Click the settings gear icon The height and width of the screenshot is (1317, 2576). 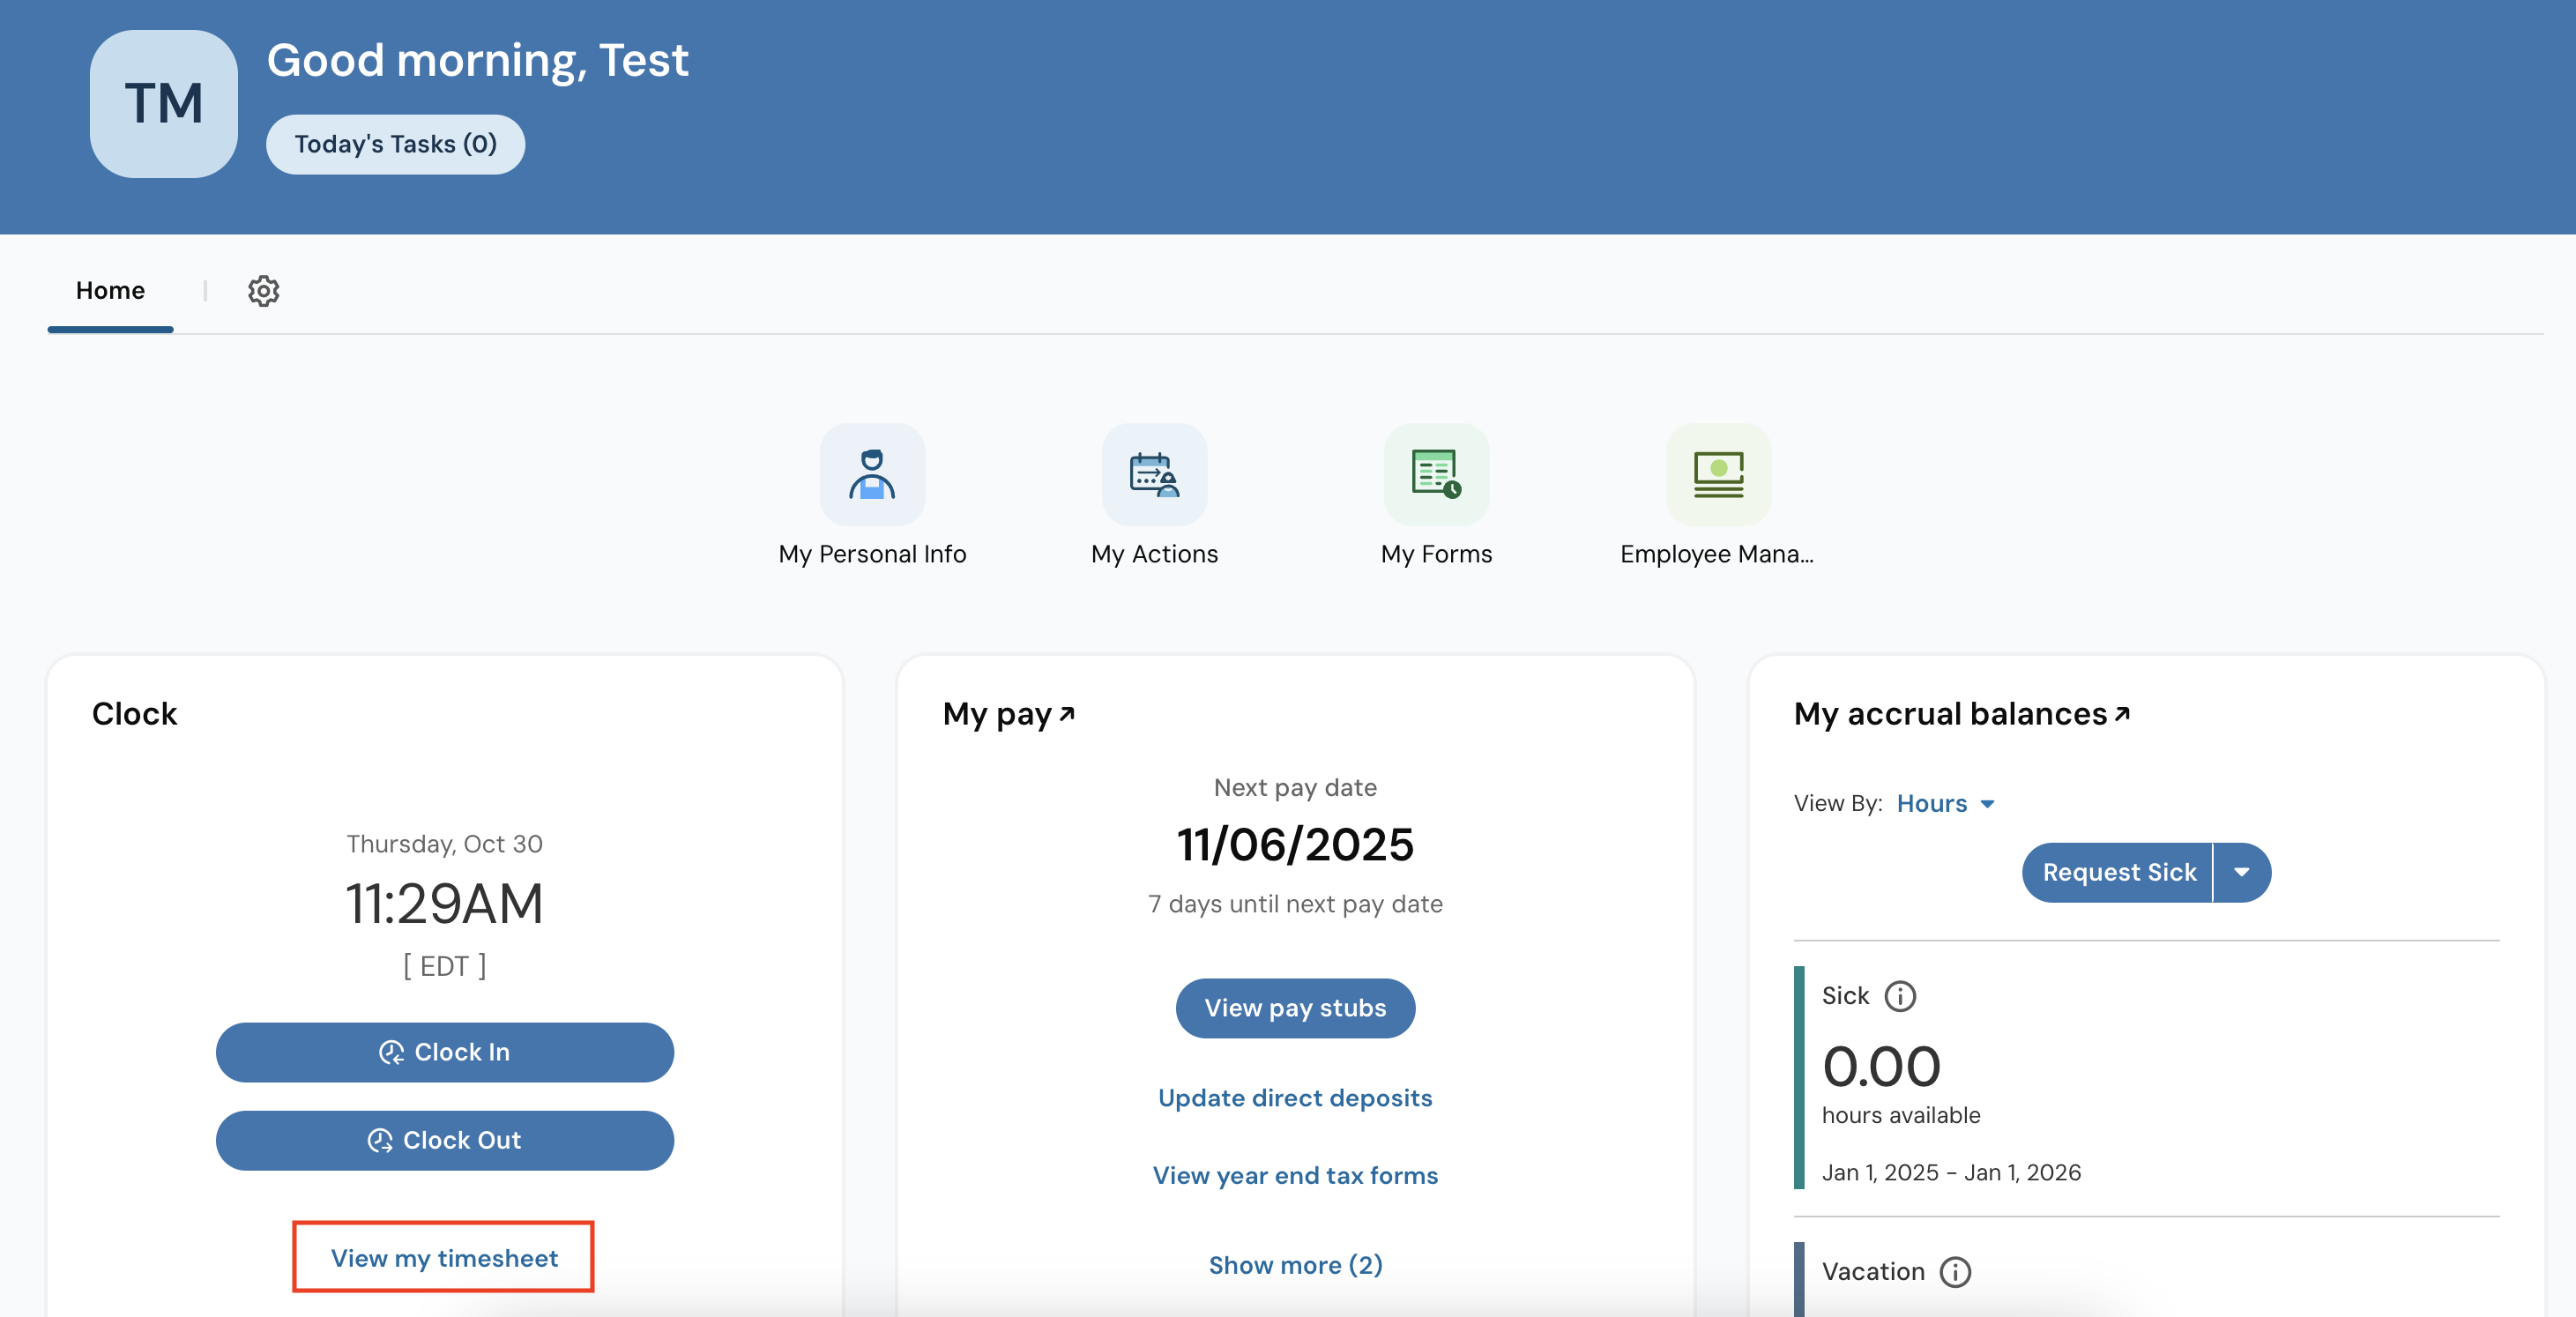tap(263, 291)
